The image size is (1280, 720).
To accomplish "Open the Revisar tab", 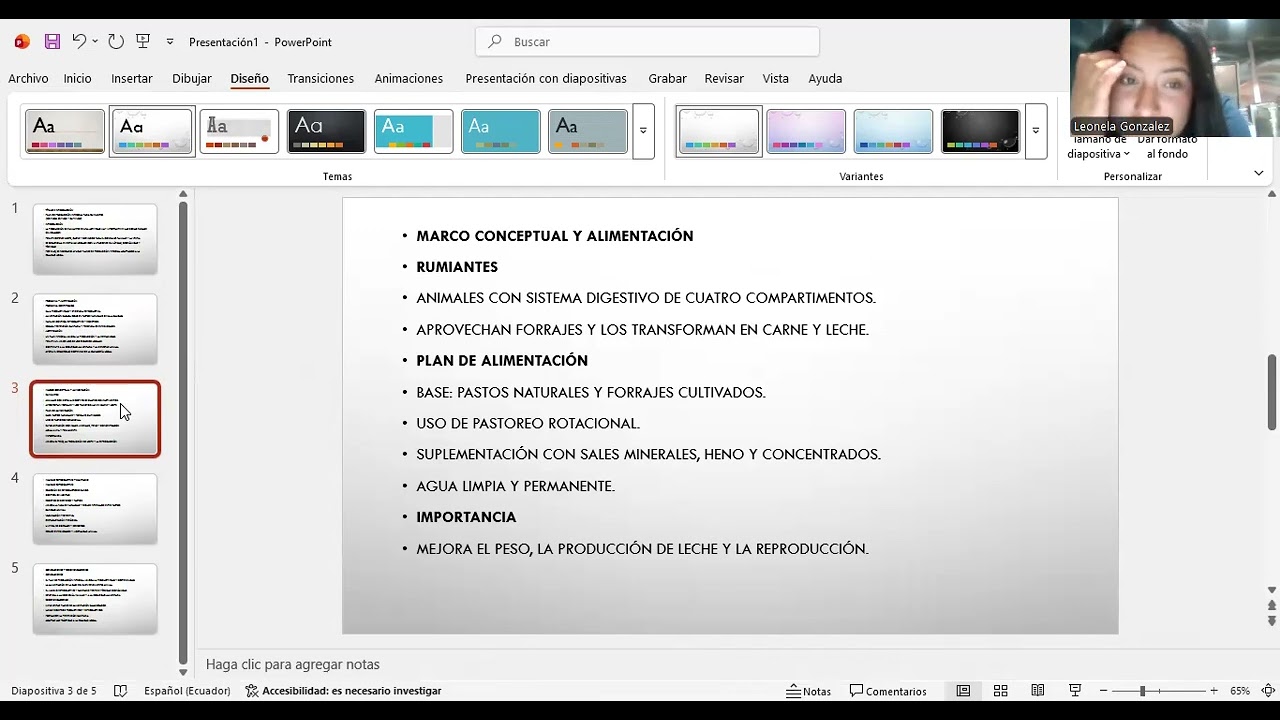I will pyautogui.click(x=724, y=78).
